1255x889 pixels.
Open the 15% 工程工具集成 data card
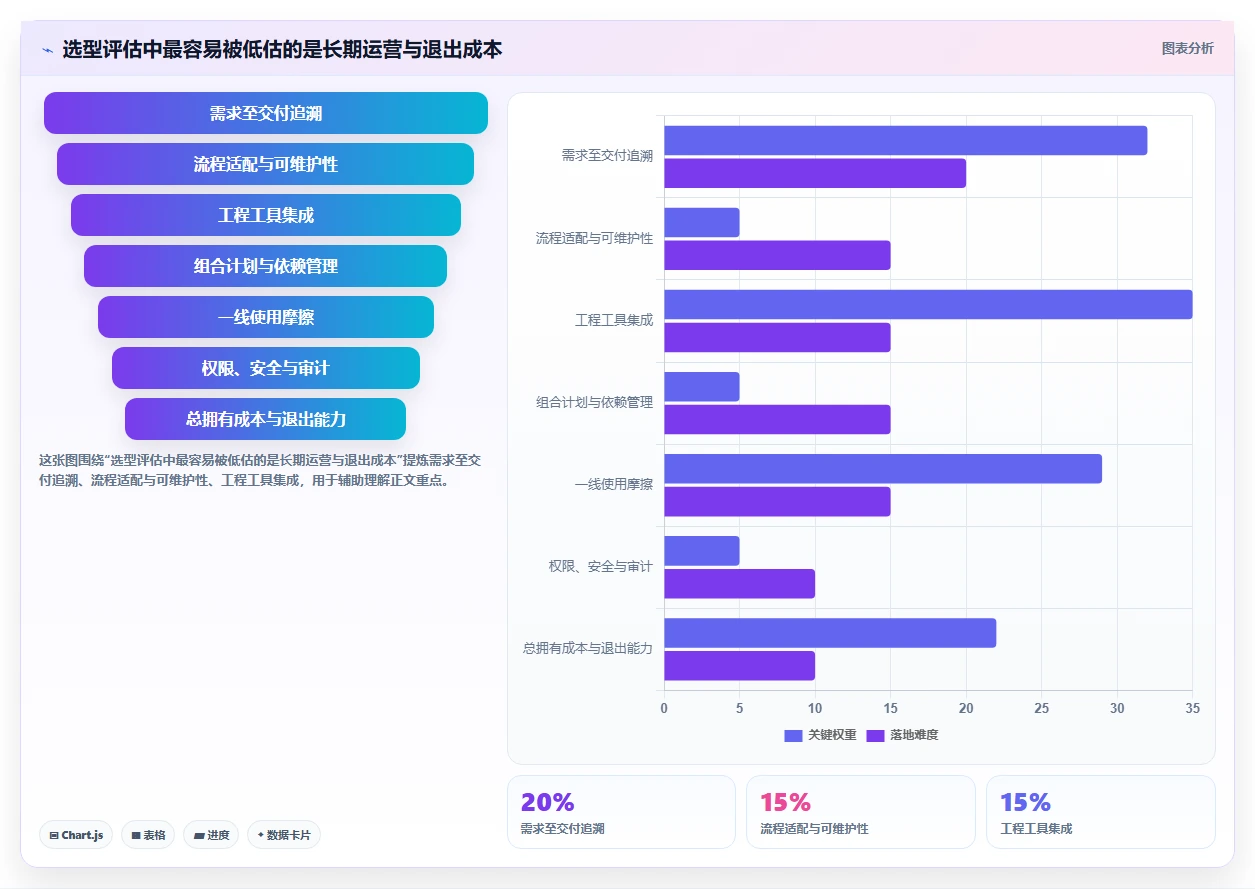click(x=1100, y=812)
